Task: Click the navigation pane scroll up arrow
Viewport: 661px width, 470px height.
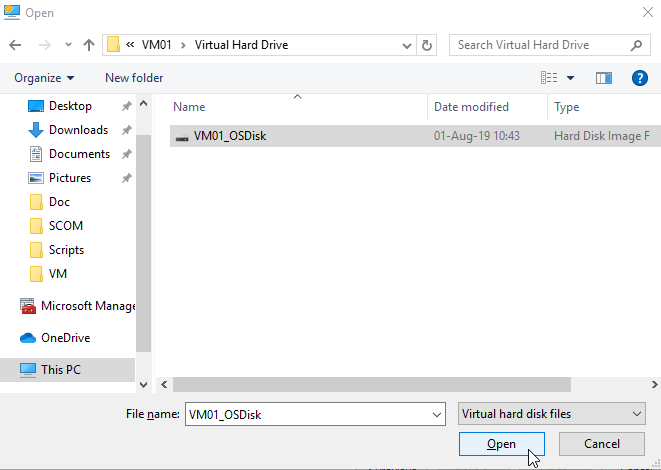Action: (x=143, y=103)
